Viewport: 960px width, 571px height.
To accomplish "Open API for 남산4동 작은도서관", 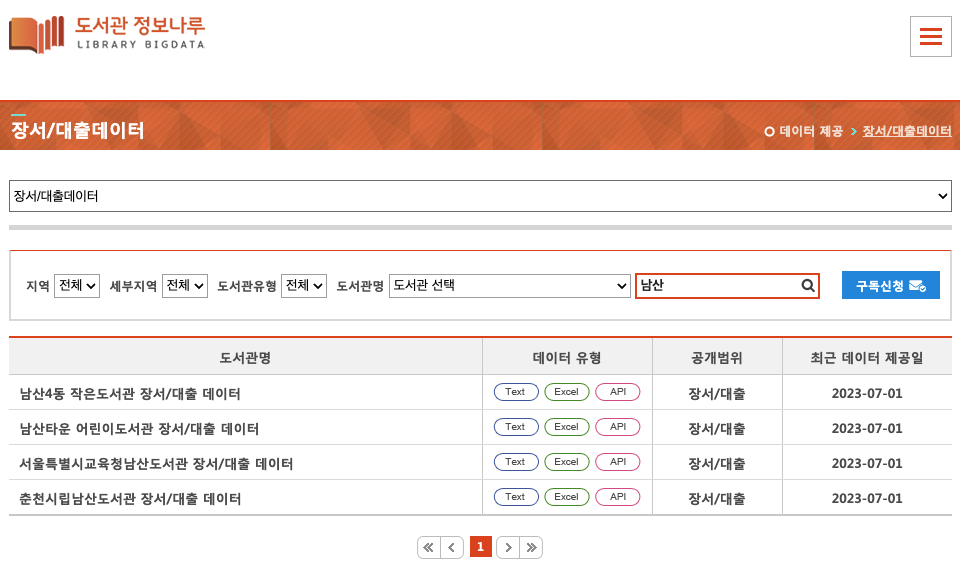I will pos(618,392).
